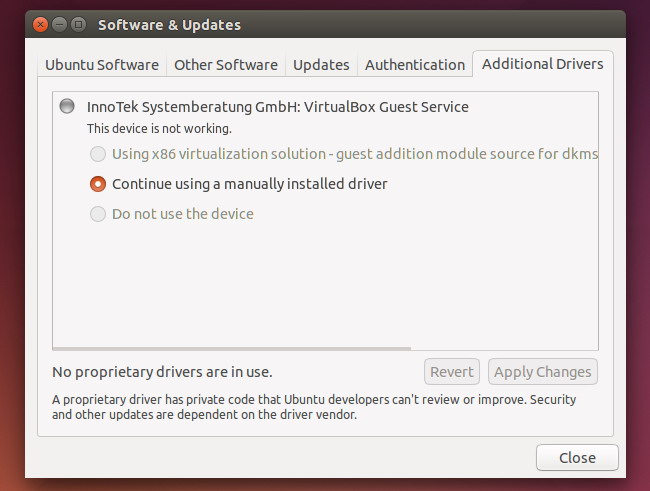This screenshot has height=491, width=650.
Task: Open the Ubuntu Software tab
Action: (x=102, y=65)
